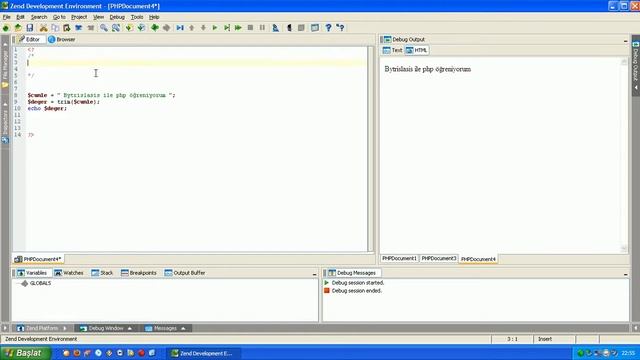Click the $cumle assignment code line
This screenshot has height=360, width=640.
point(102,95)
